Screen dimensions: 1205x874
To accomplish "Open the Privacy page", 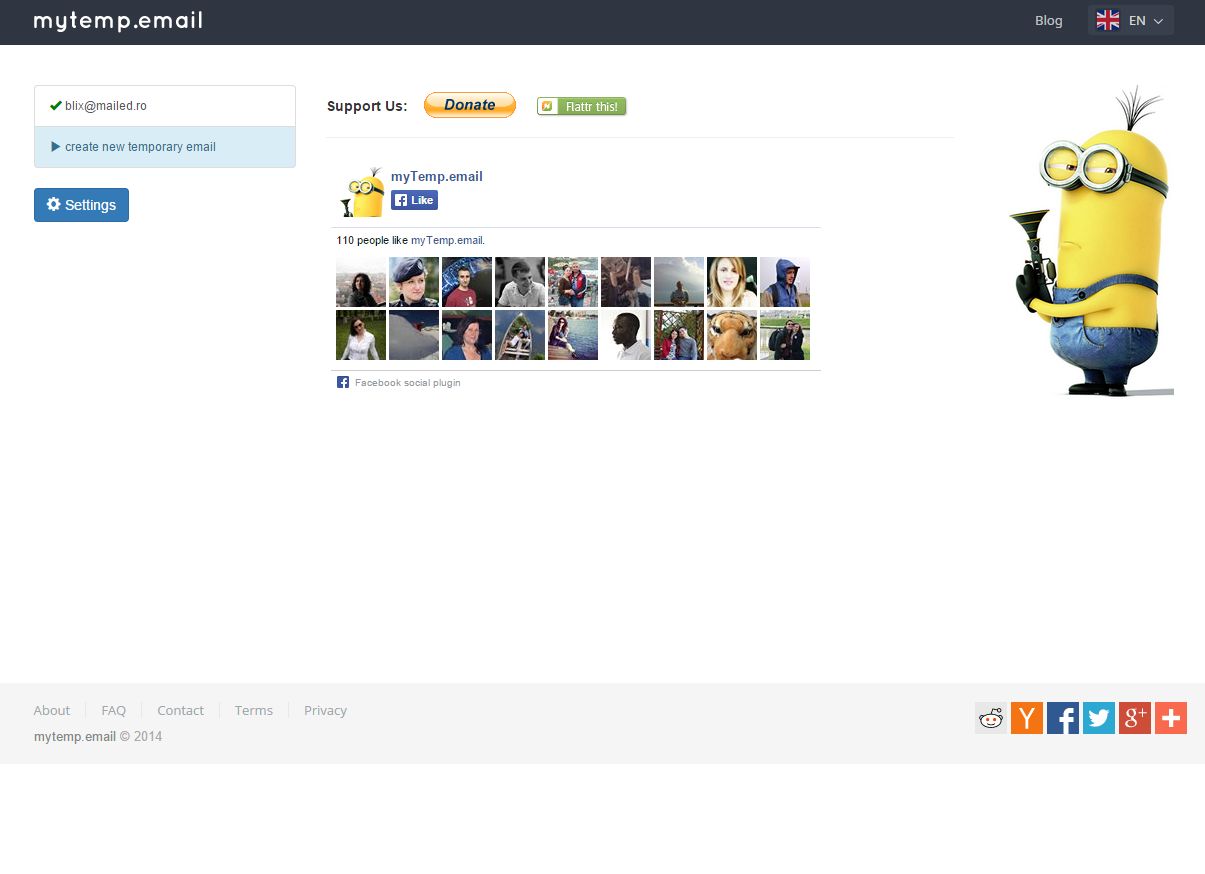I will click(325, 710).
